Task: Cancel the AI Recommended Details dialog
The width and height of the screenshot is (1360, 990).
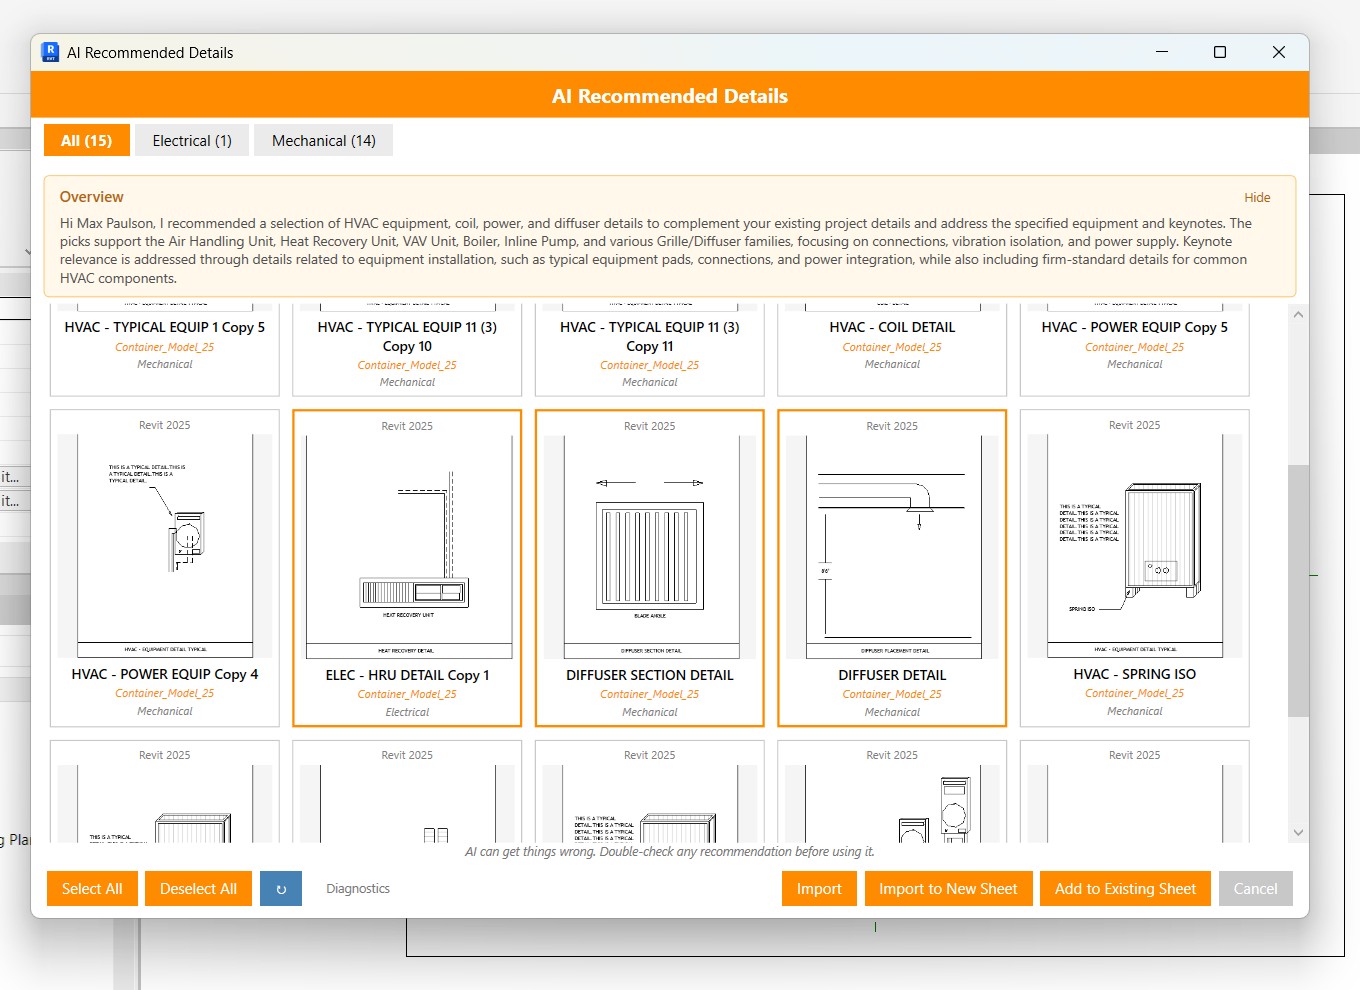Action: tap(1255, 889)
